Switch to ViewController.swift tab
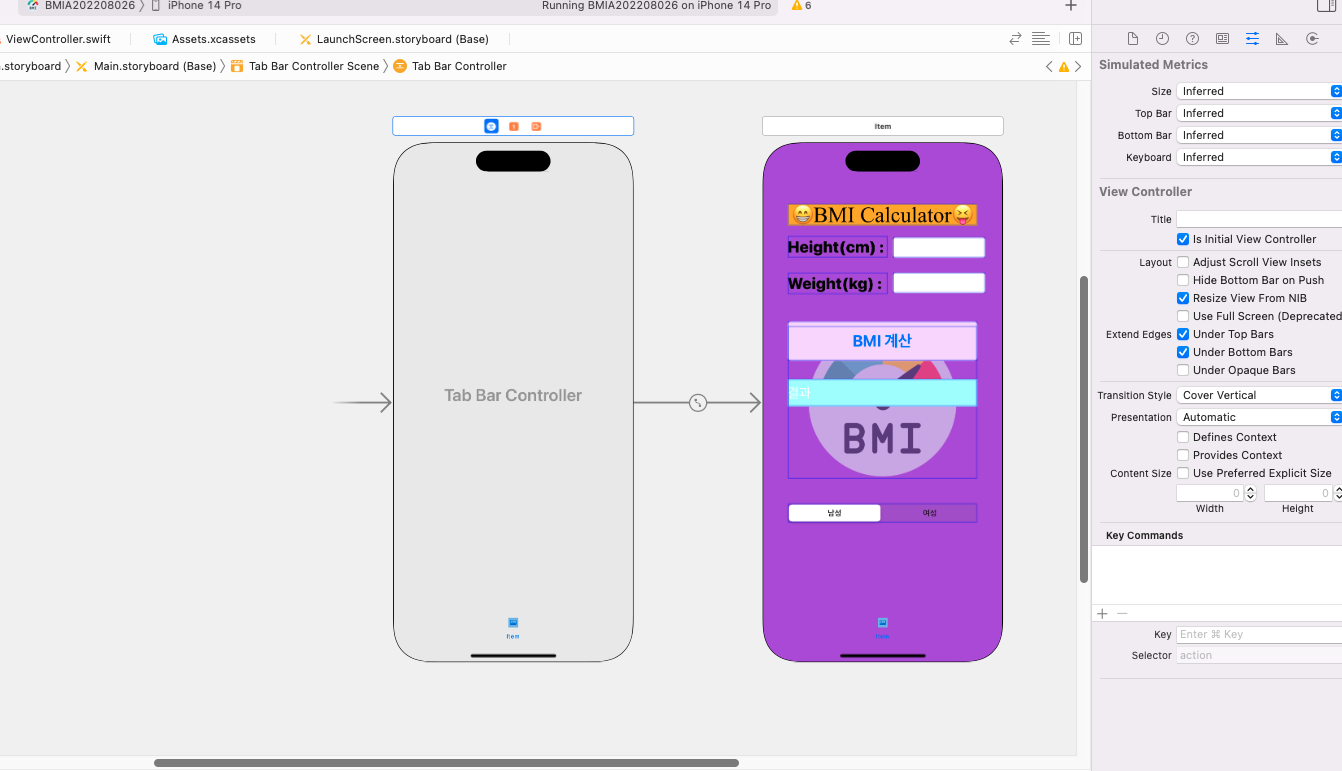 point(58,39)
